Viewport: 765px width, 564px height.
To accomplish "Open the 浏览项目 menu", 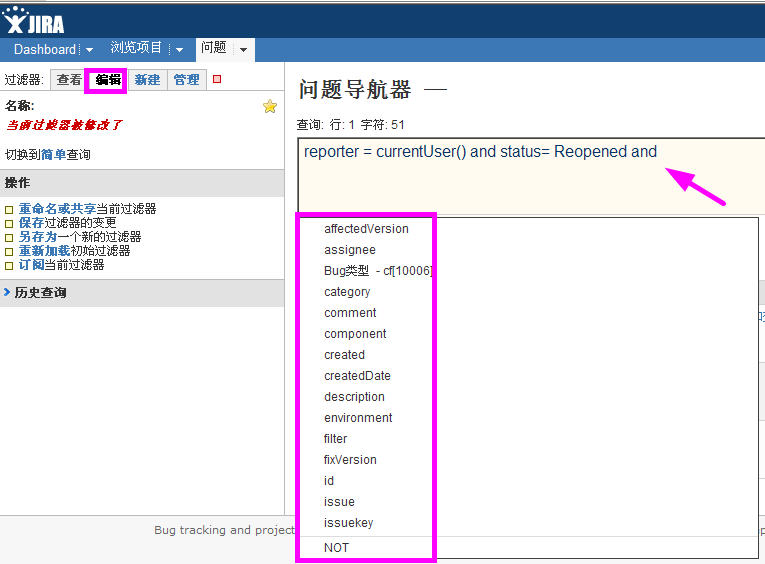I will click(136, 48).
